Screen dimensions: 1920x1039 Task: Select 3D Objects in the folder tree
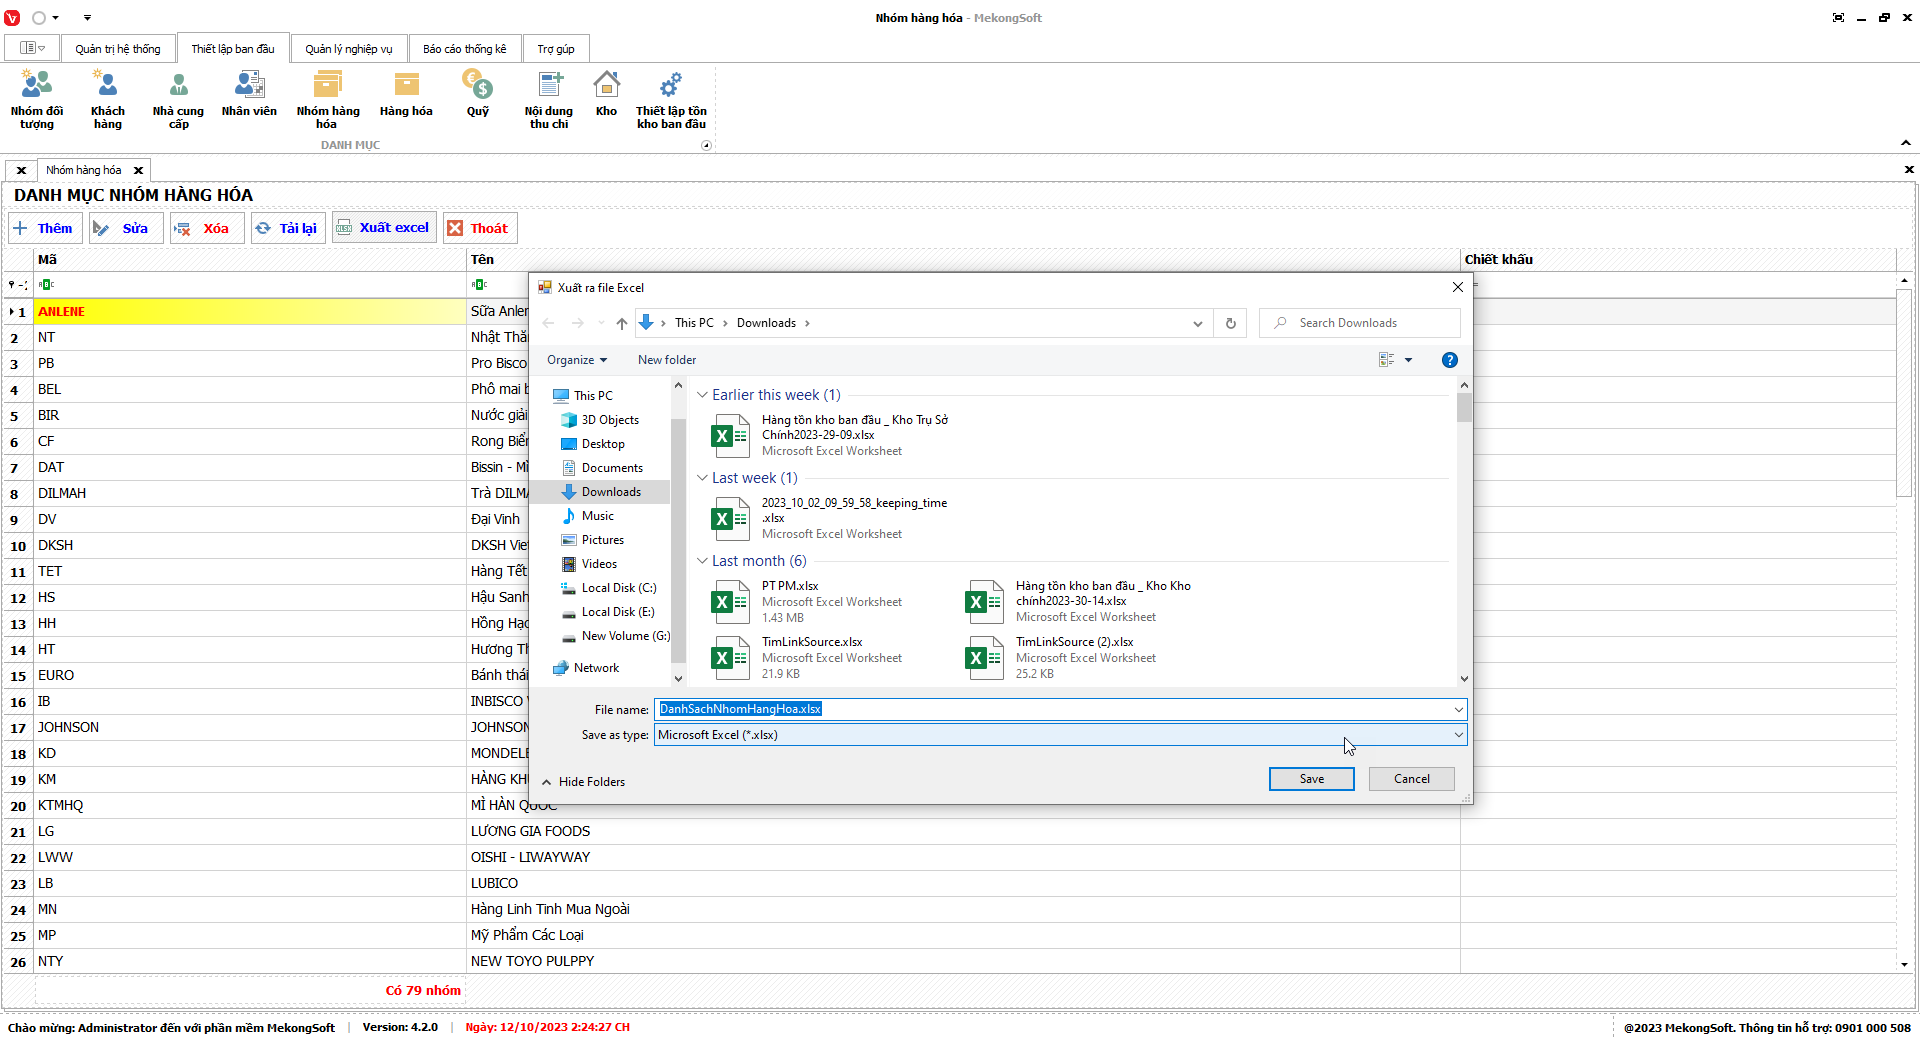tap(610, 420)
